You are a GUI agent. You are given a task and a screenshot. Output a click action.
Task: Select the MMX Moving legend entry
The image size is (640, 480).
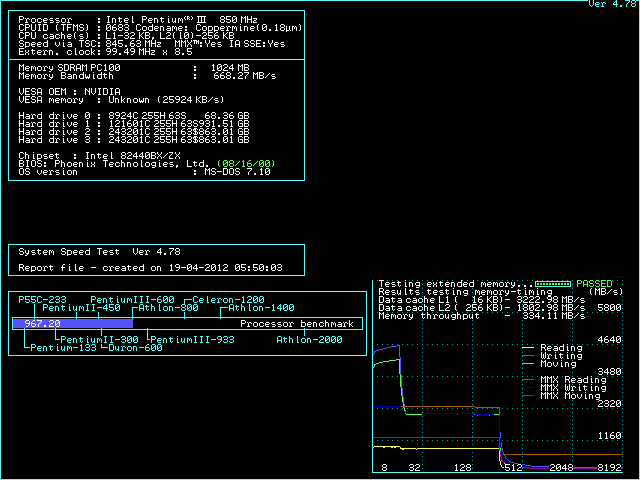(x=561, y=396)
